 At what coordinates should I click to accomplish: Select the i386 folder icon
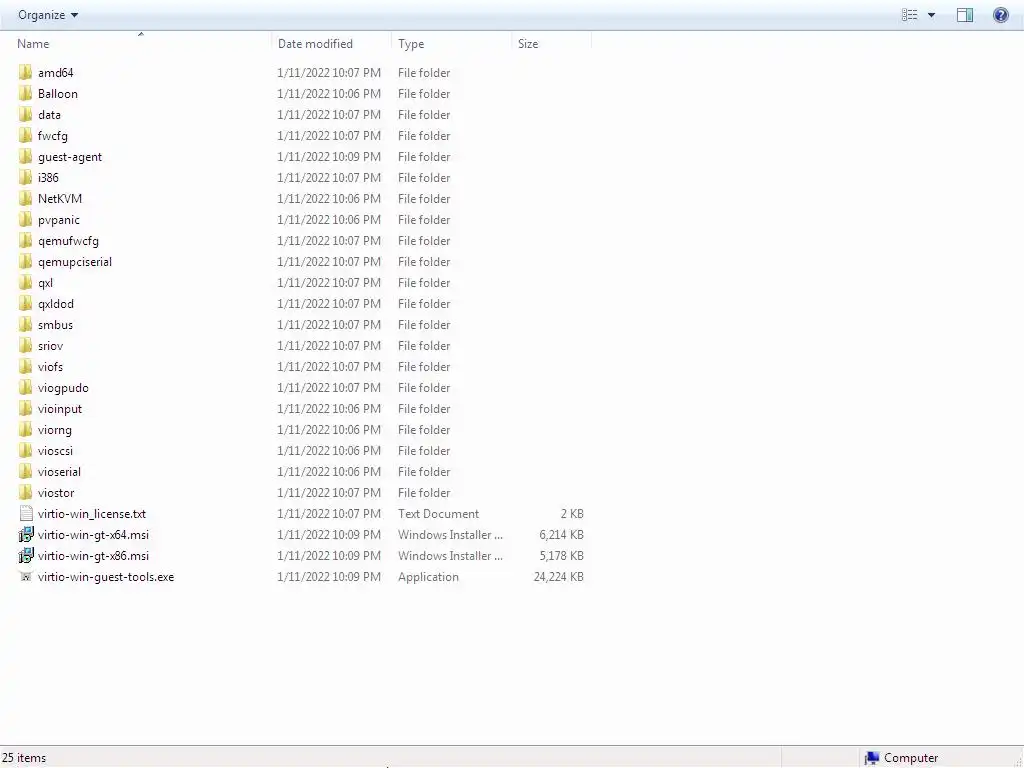(x=25, y=178)
